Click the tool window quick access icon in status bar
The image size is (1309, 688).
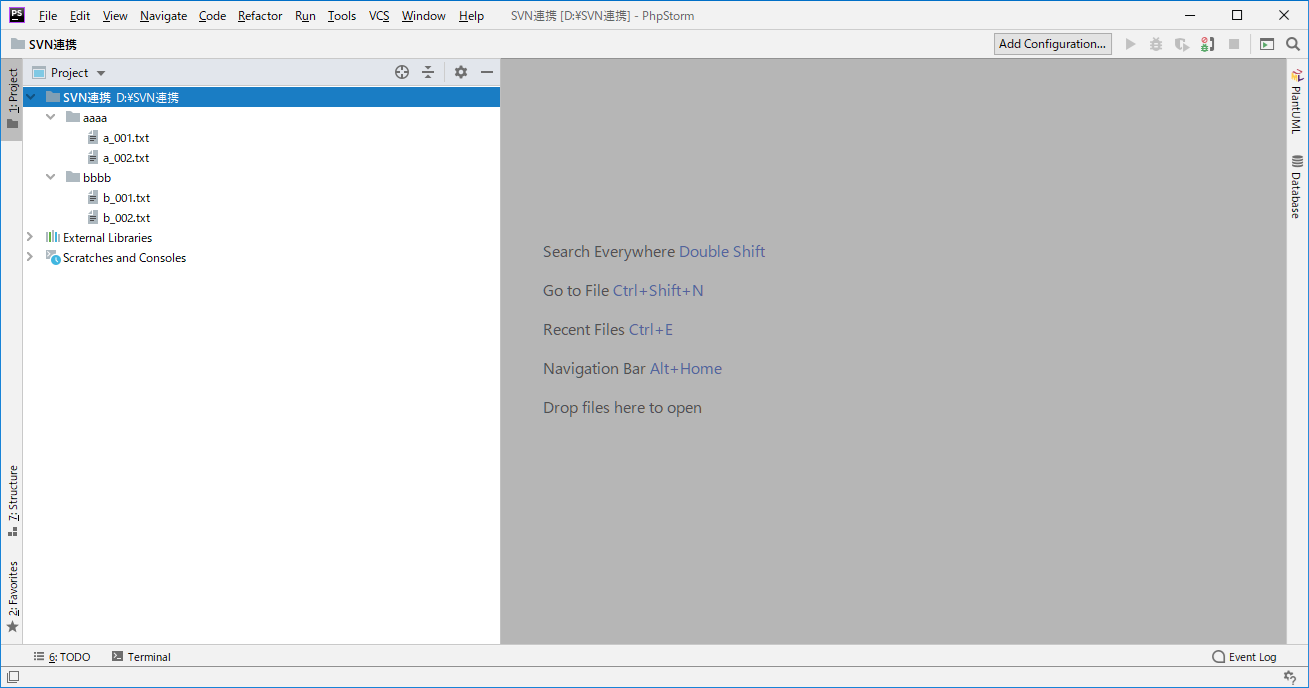pyautogui.click(x=13, y=677)
